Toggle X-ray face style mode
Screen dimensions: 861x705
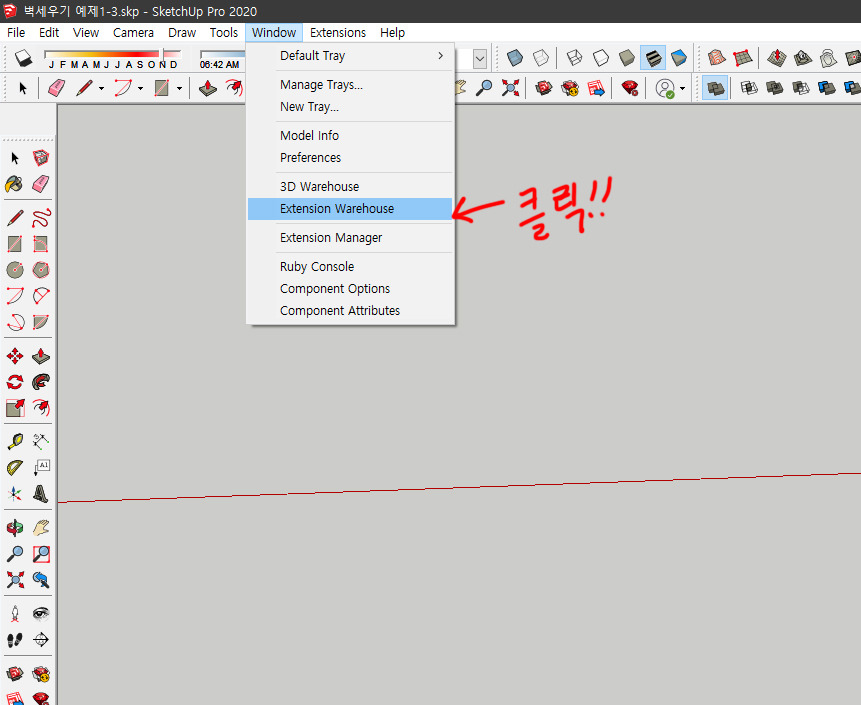point(514,59)
